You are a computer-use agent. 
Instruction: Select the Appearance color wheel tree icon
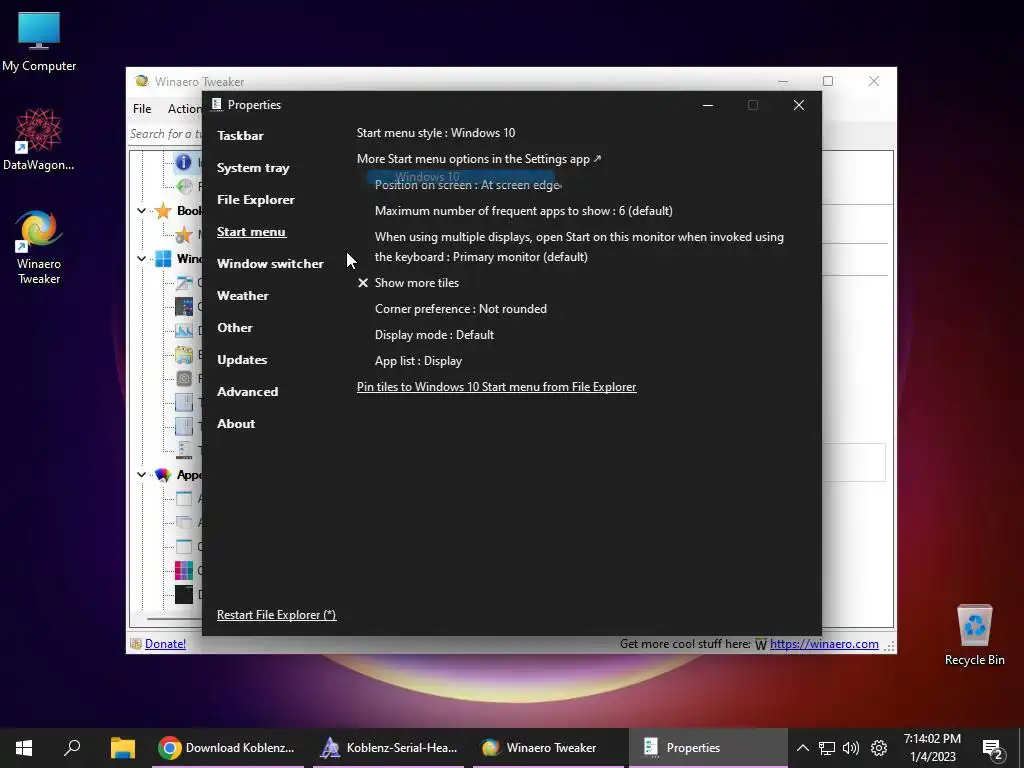[163, 475]
